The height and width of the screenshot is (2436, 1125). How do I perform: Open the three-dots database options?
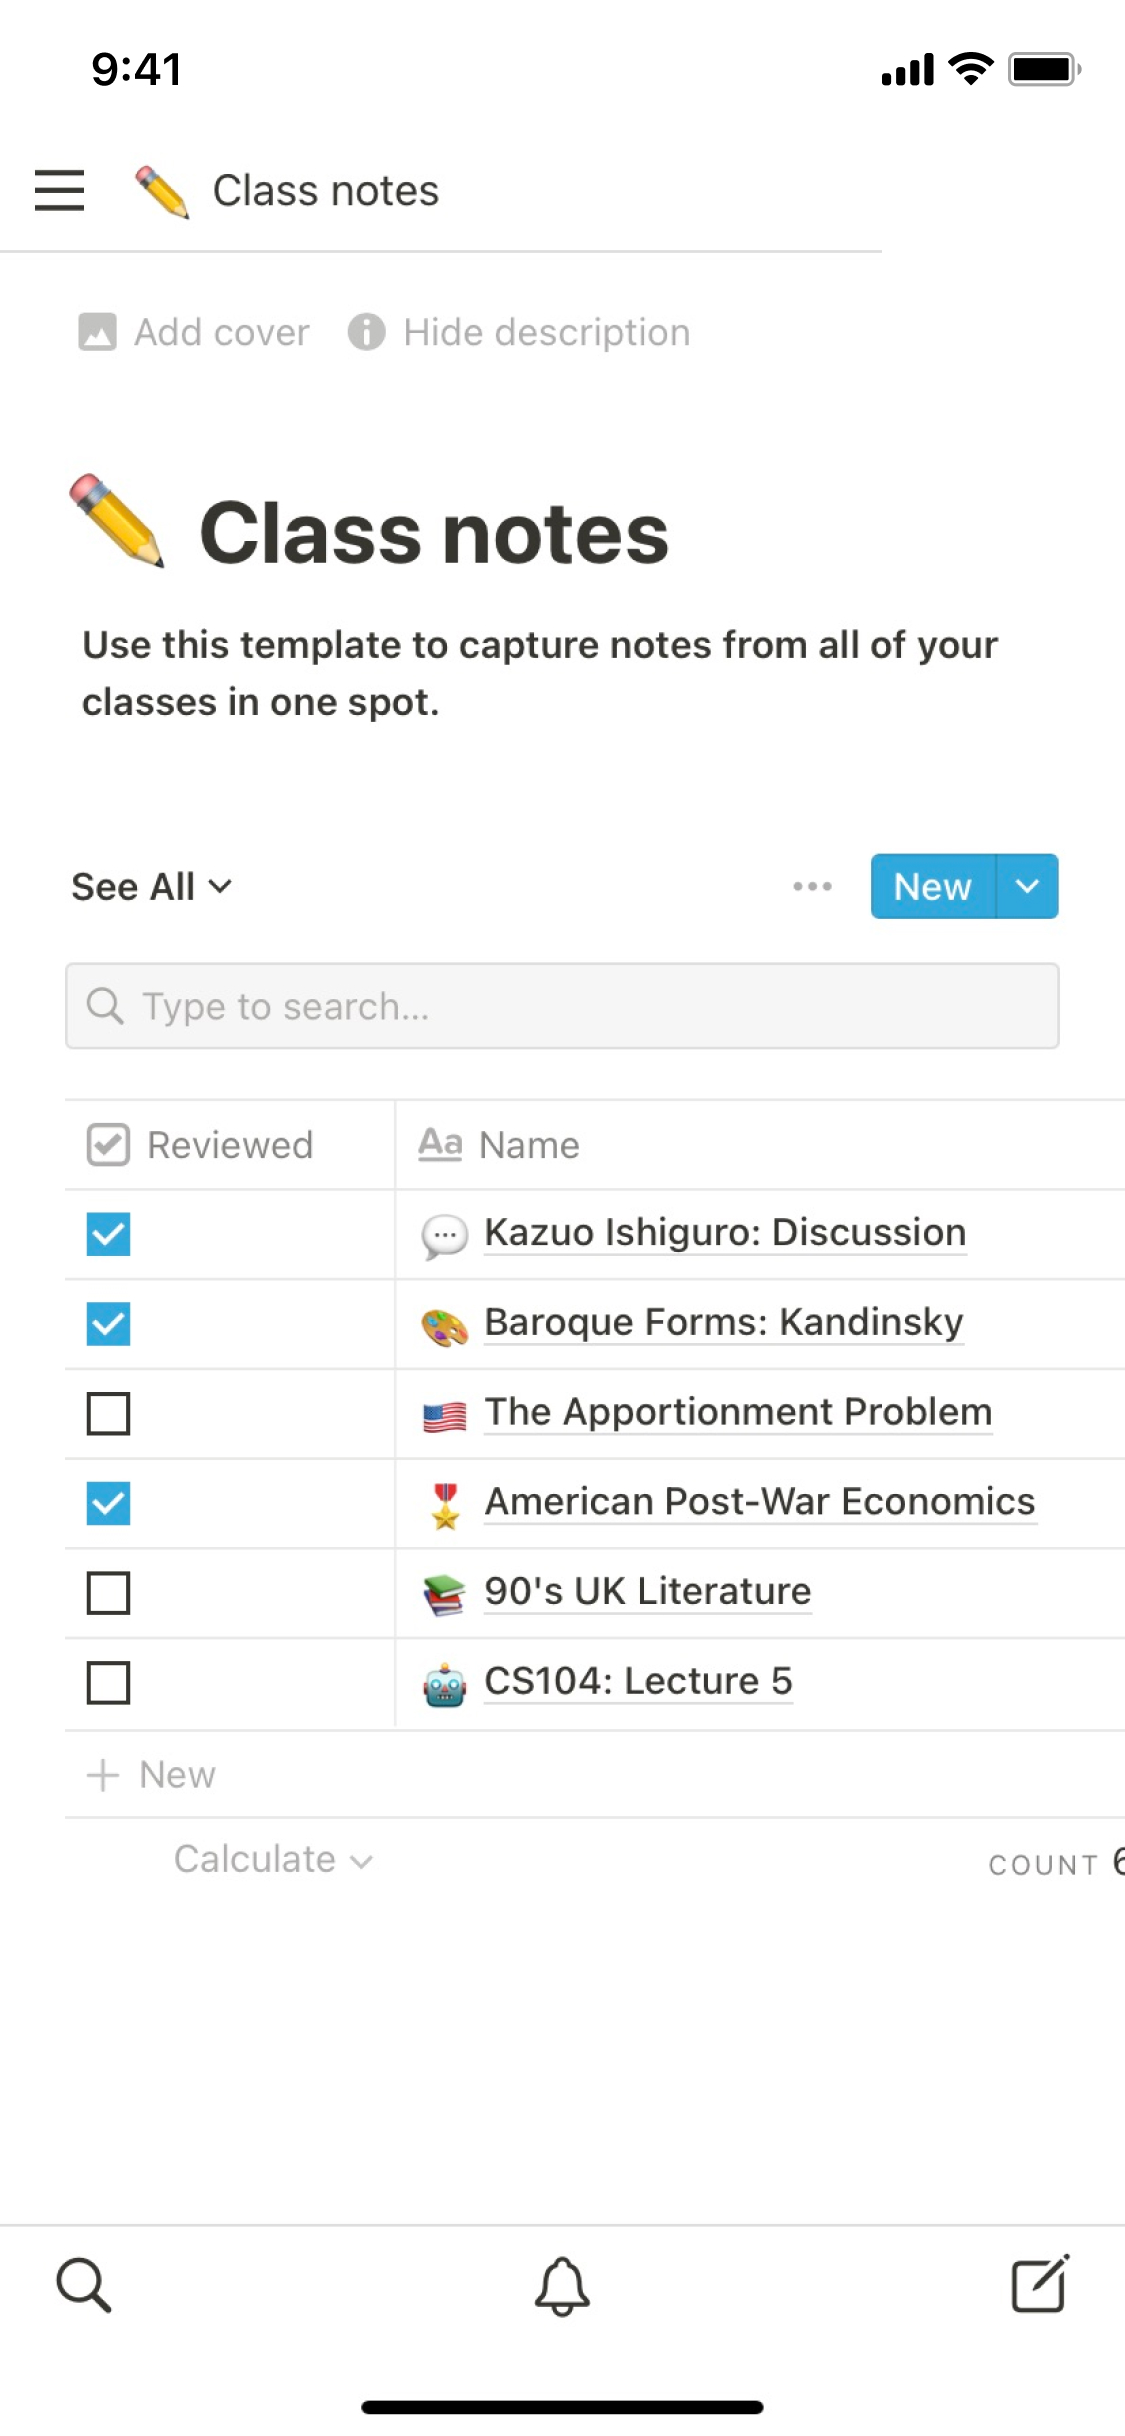pyautogui.click(x=812, y=886)
